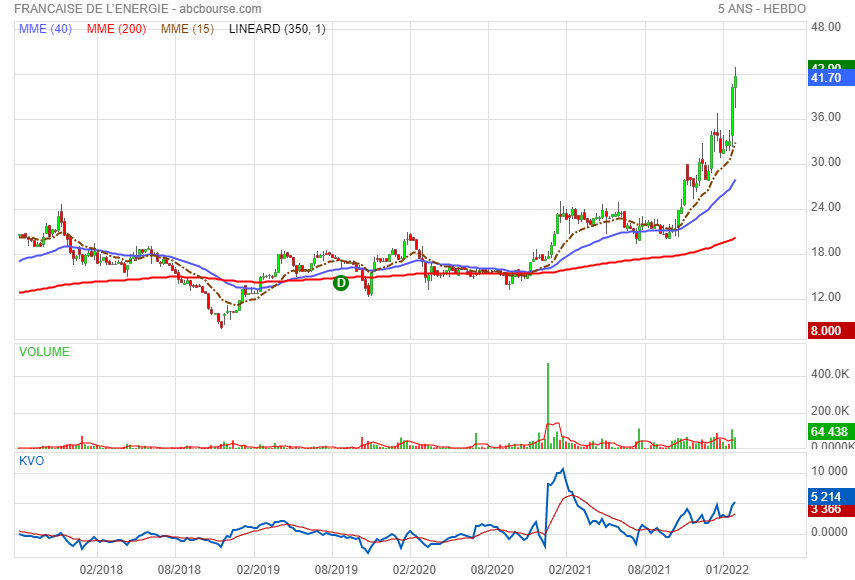
Task: Click the blue KVO value 5 214
Action: (x=831, y=497)
